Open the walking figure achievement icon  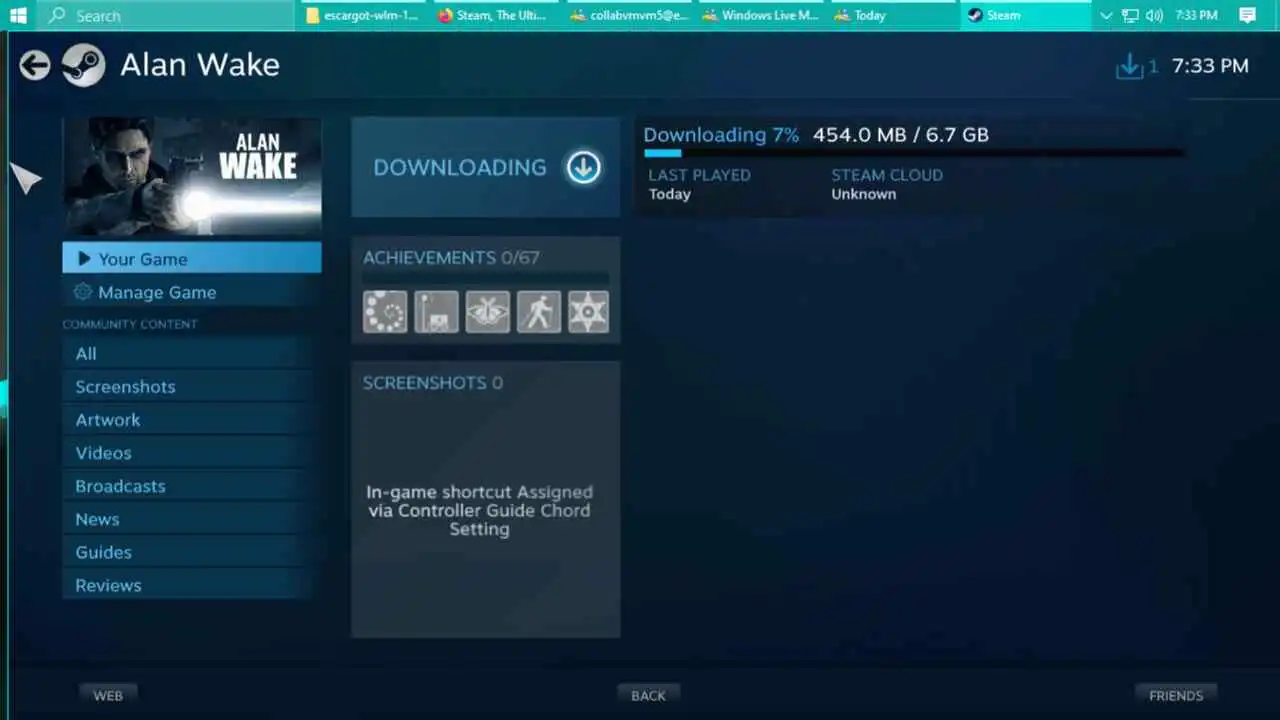pos(538,311)
